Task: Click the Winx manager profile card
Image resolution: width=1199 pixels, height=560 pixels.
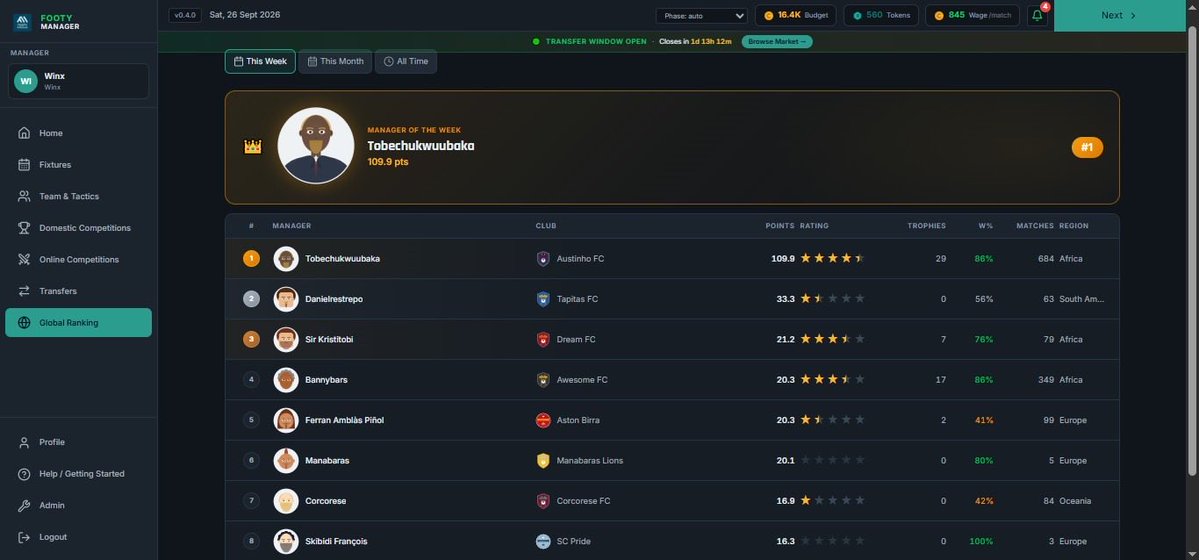Action: (78, 81)
